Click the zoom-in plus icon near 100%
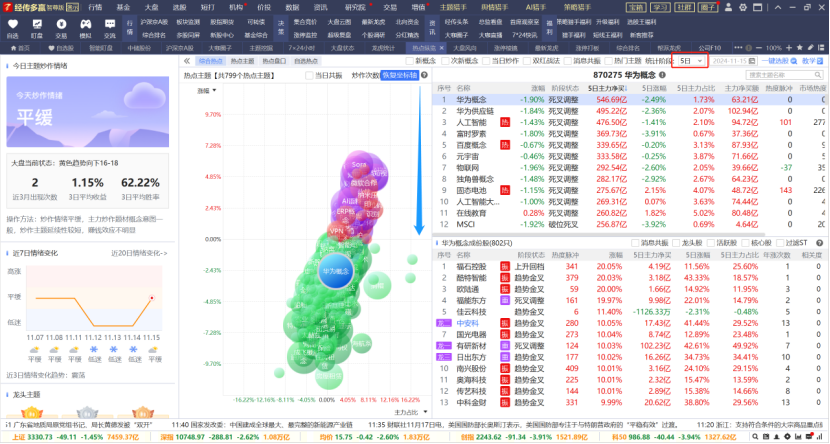 [789, 48]
